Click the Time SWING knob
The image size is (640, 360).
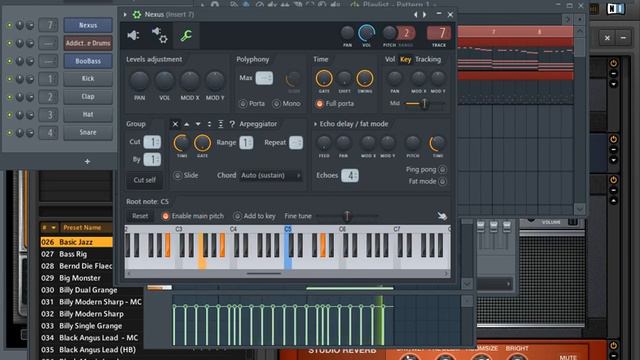tap(364, 78)
